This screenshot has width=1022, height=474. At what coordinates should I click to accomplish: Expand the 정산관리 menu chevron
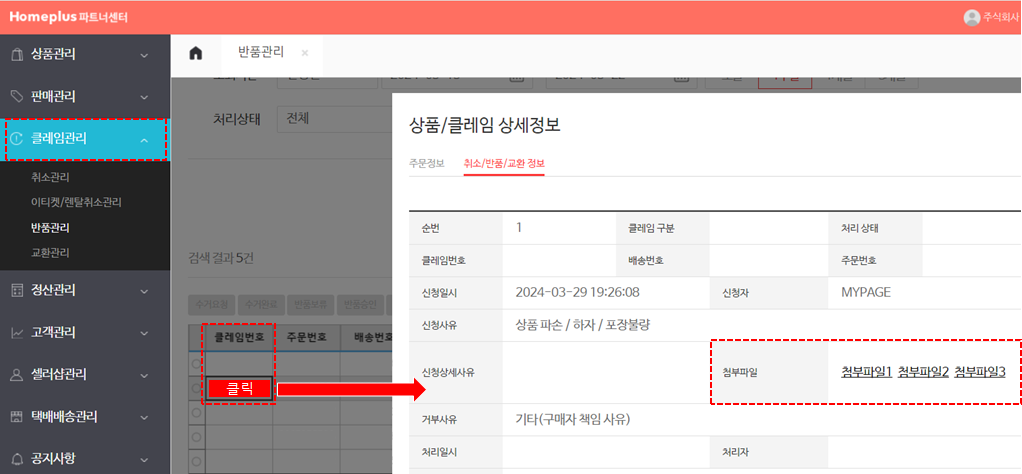click(x=144, y=290)
